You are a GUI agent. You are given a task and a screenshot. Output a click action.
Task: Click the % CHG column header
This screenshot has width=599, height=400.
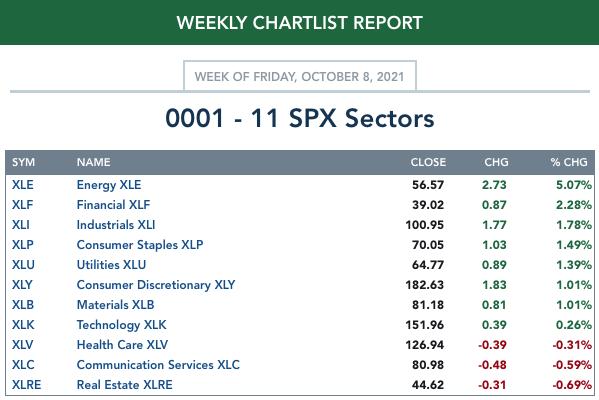(569, 162)
